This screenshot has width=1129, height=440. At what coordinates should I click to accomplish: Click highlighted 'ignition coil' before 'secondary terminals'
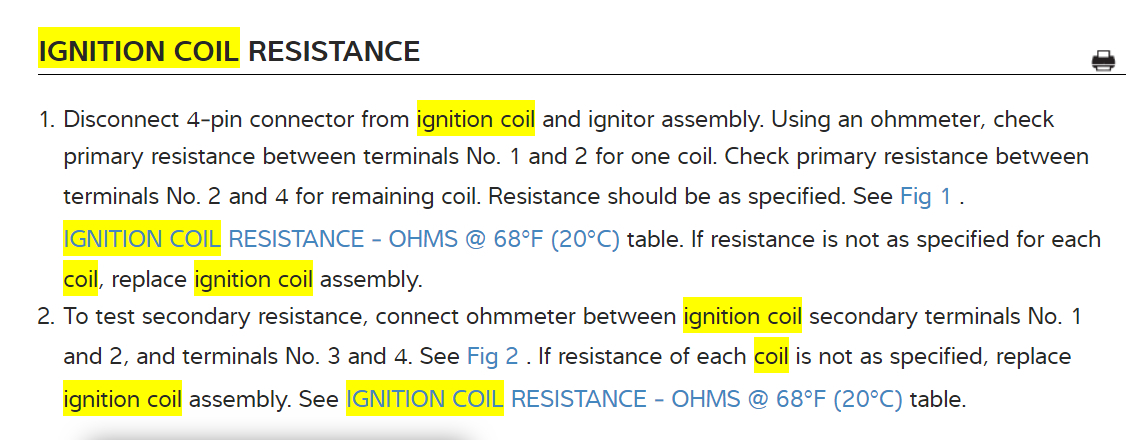click(742, 317)
